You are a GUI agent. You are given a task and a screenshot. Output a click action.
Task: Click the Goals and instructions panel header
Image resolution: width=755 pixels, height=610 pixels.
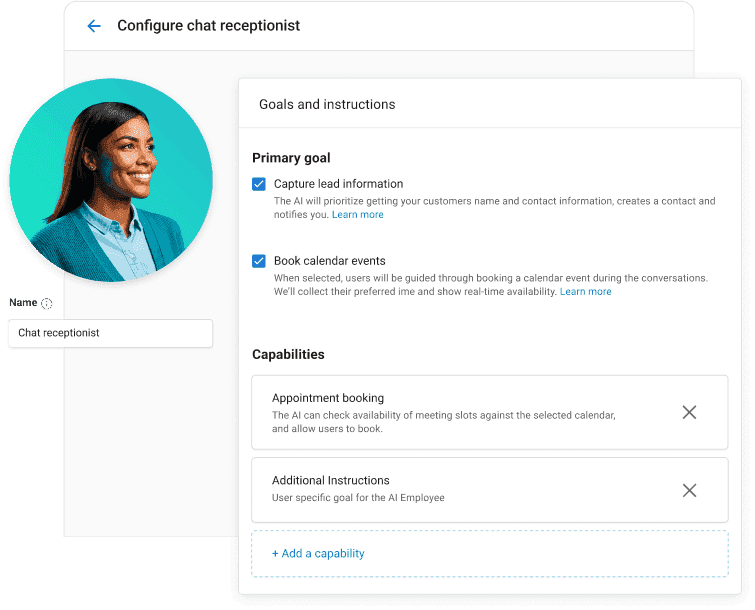[327, 104]
